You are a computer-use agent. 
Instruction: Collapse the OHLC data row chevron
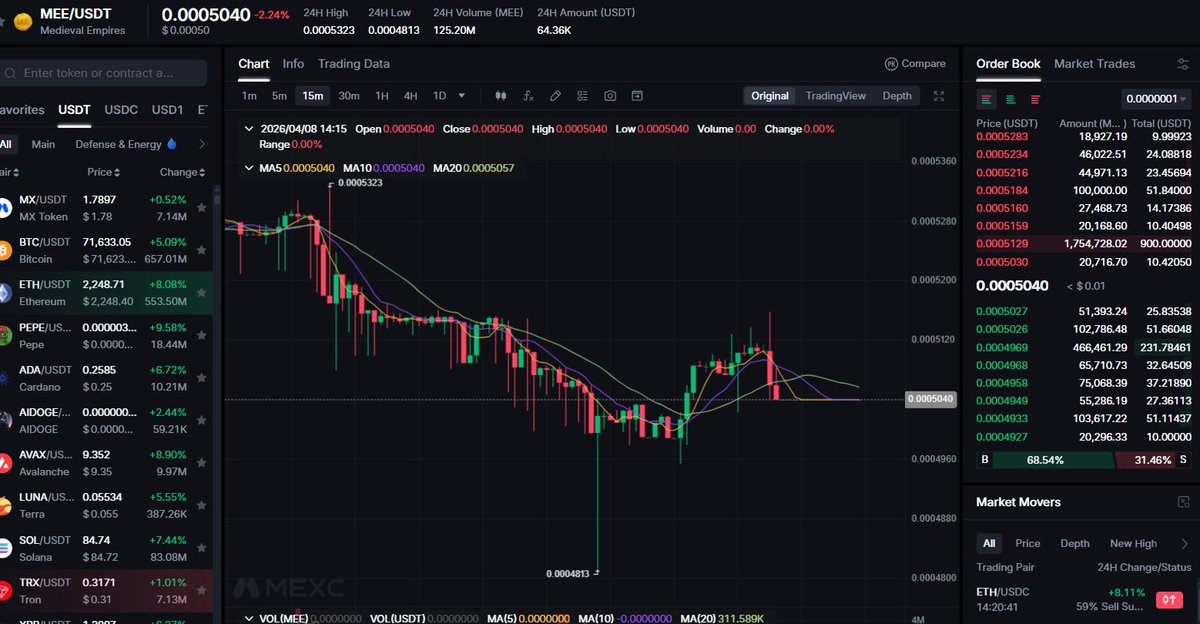coord(249,129)
